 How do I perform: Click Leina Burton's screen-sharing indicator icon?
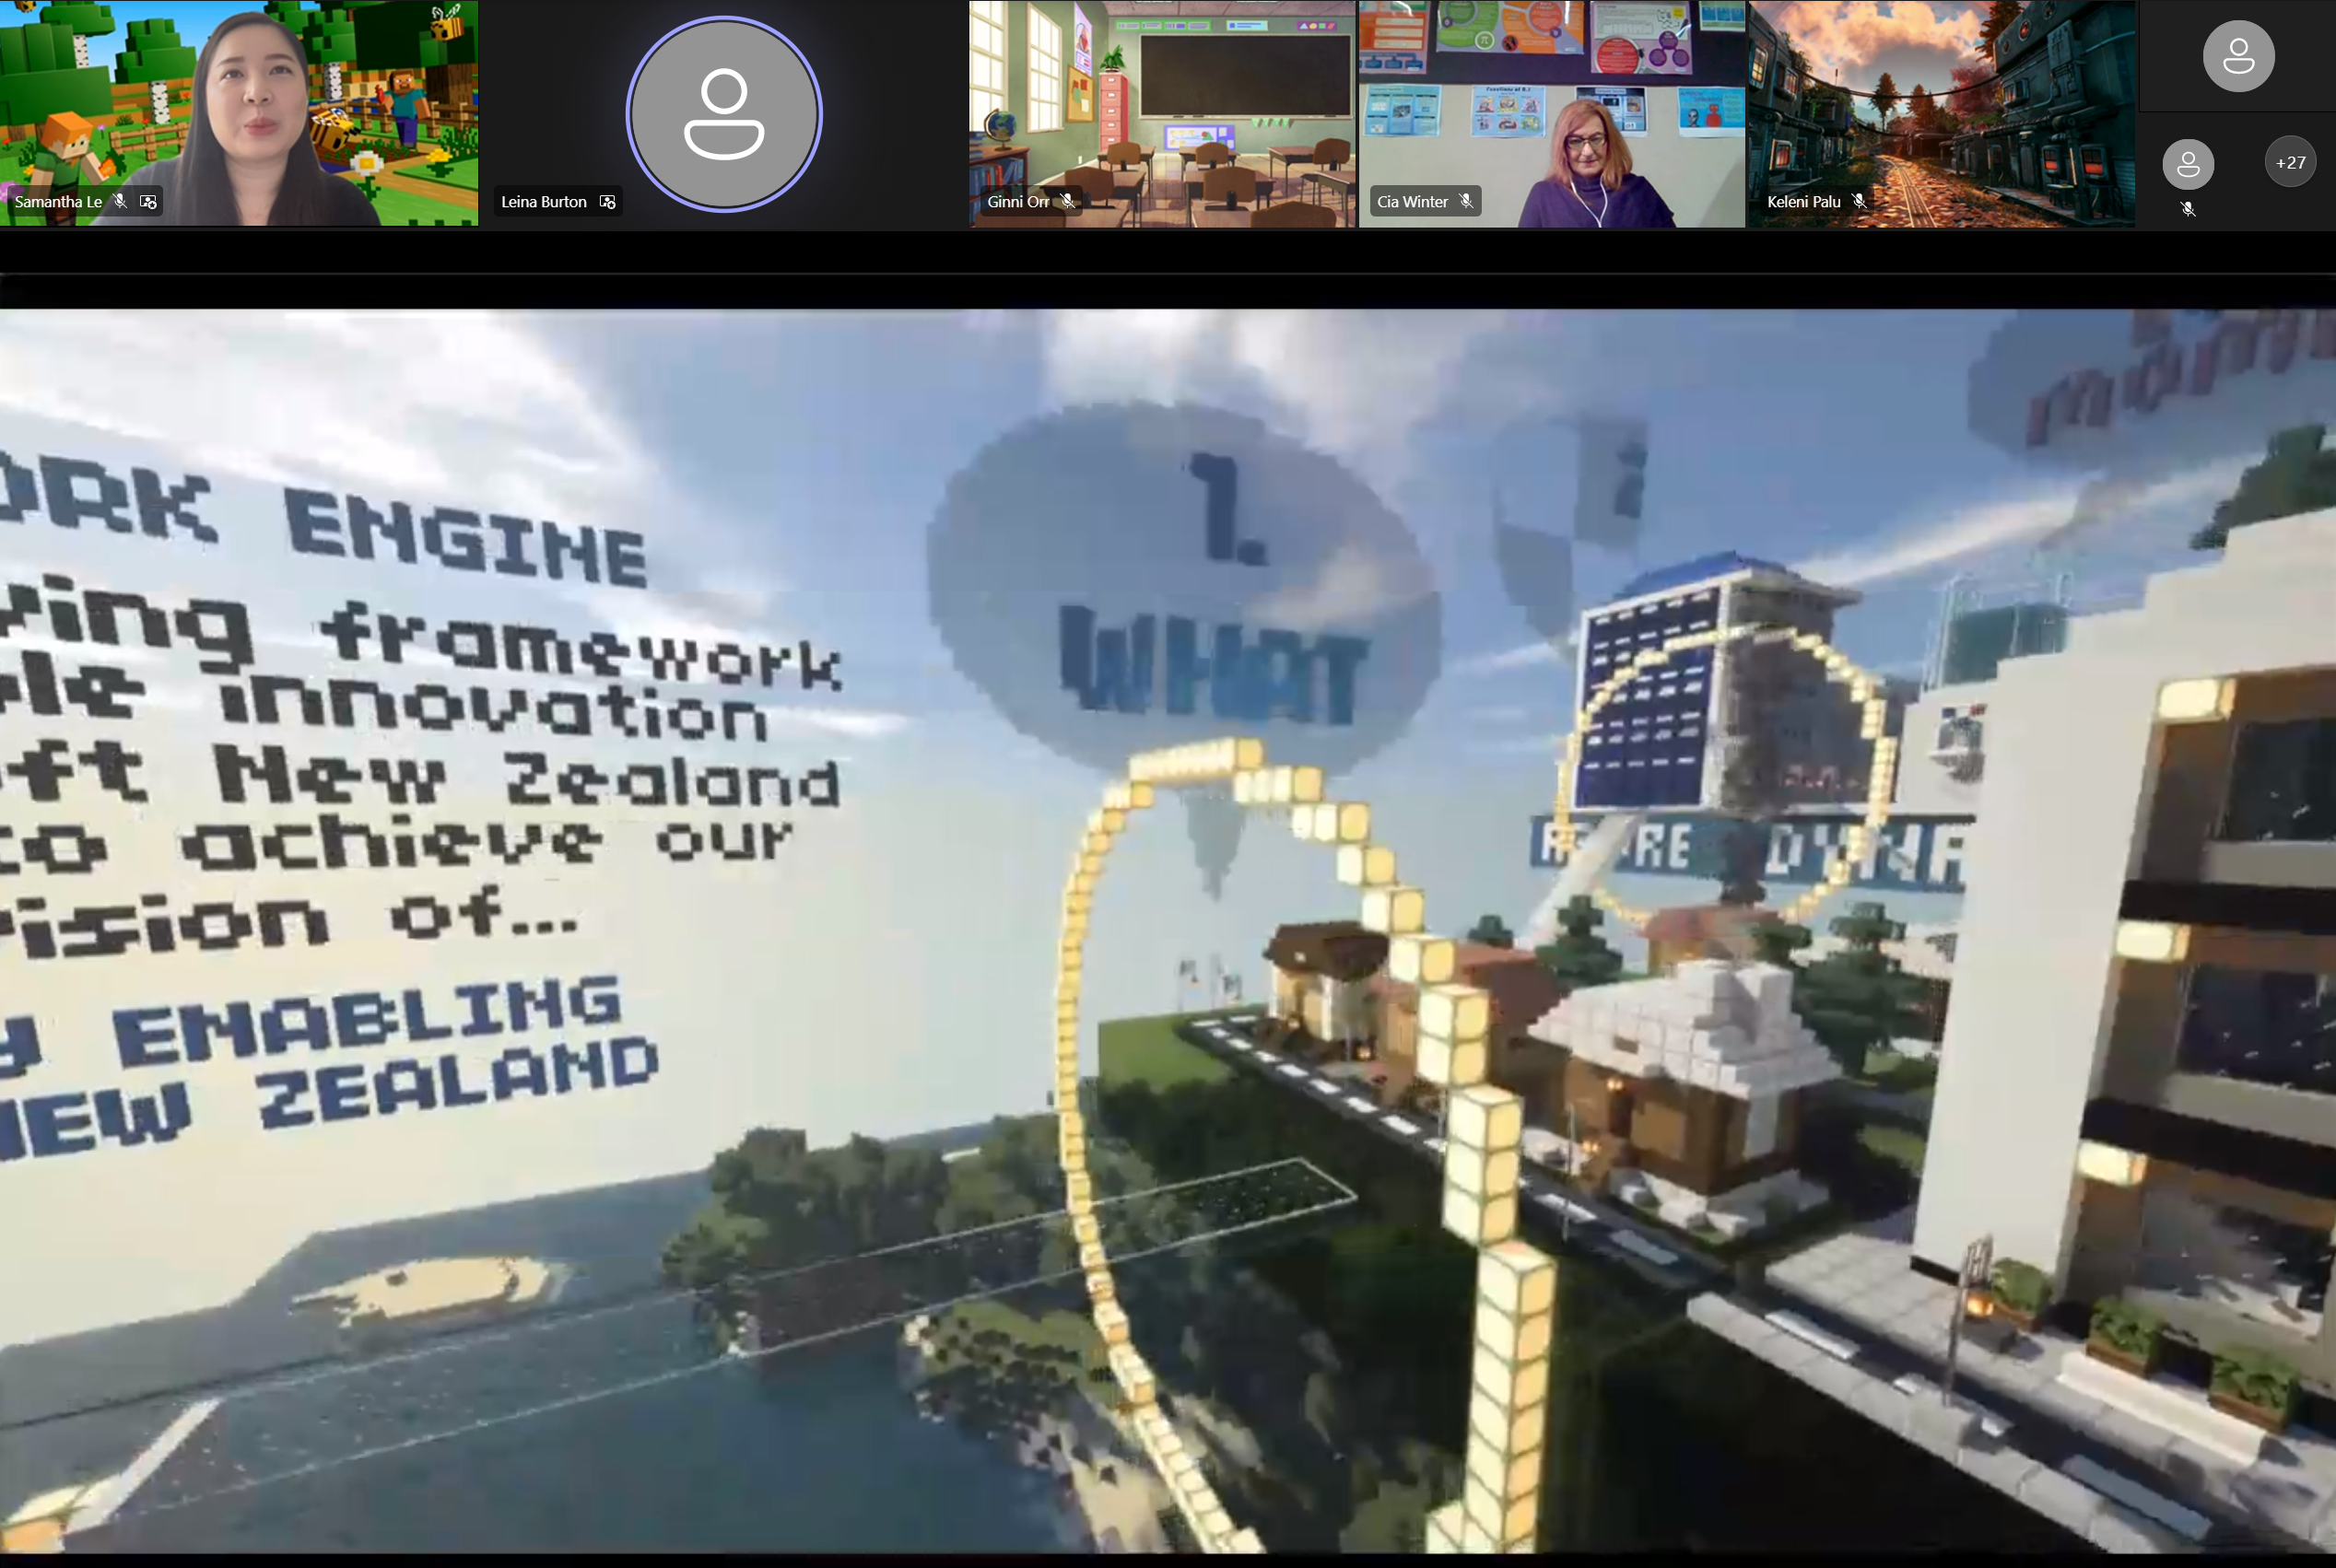pos(607,201)
